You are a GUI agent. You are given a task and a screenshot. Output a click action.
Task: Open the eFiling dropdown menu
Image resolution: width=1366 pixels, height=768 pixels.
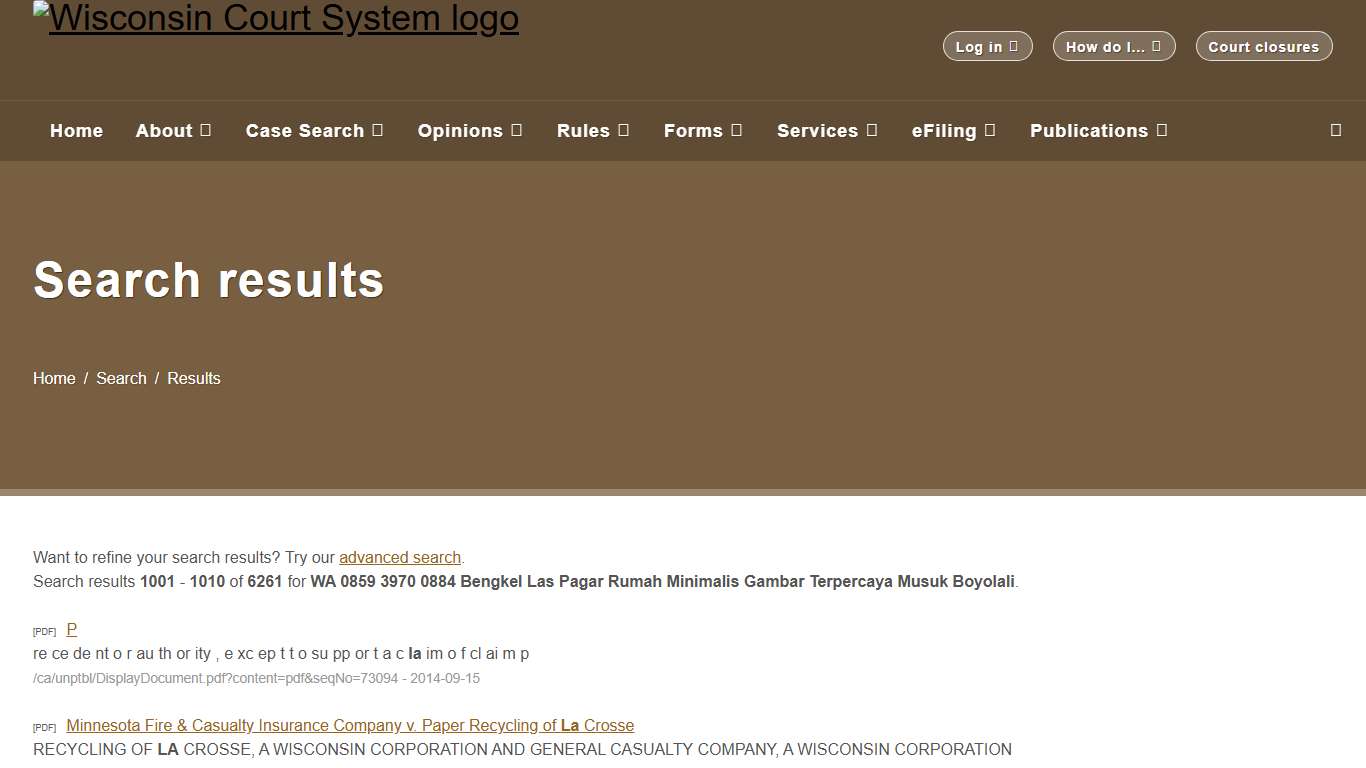(991, 130)
